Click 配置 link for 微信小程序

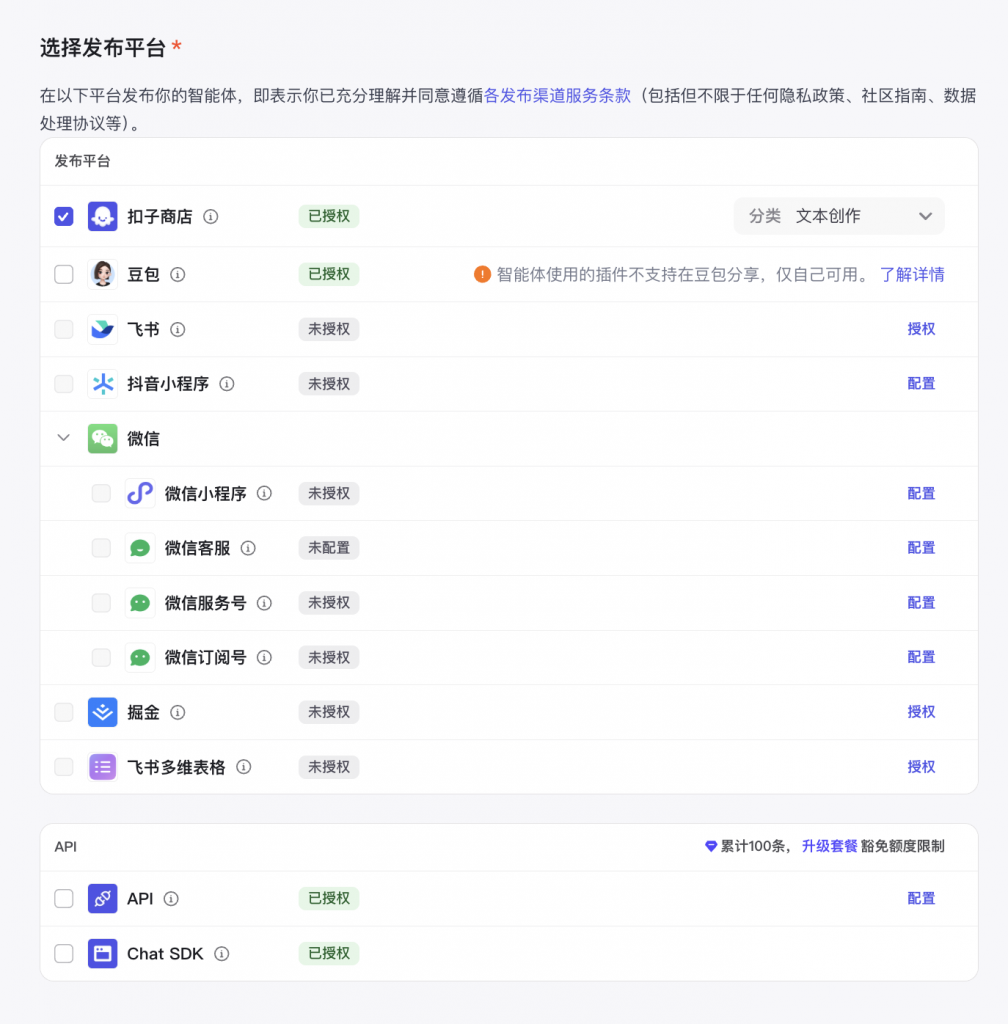point(921,494)
